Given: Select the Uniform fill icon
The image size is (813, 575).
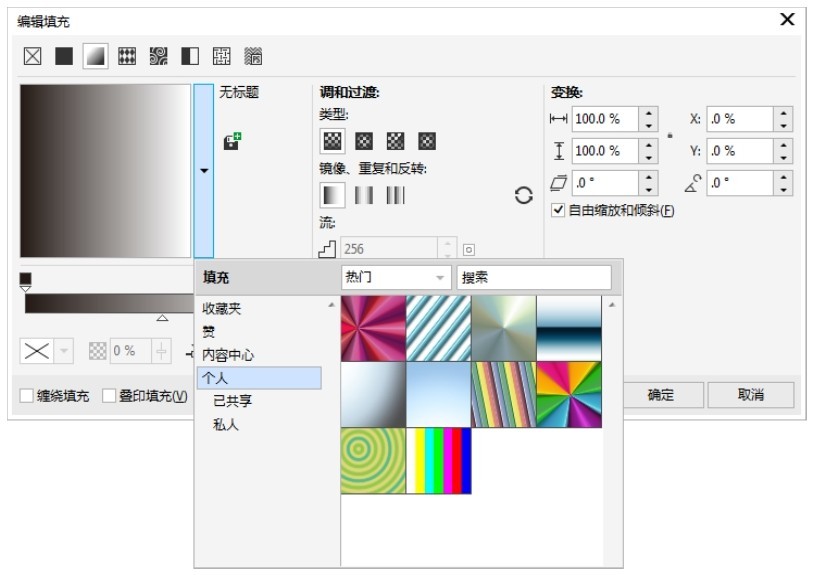Looking at the screenshot, I should [64, 56].
